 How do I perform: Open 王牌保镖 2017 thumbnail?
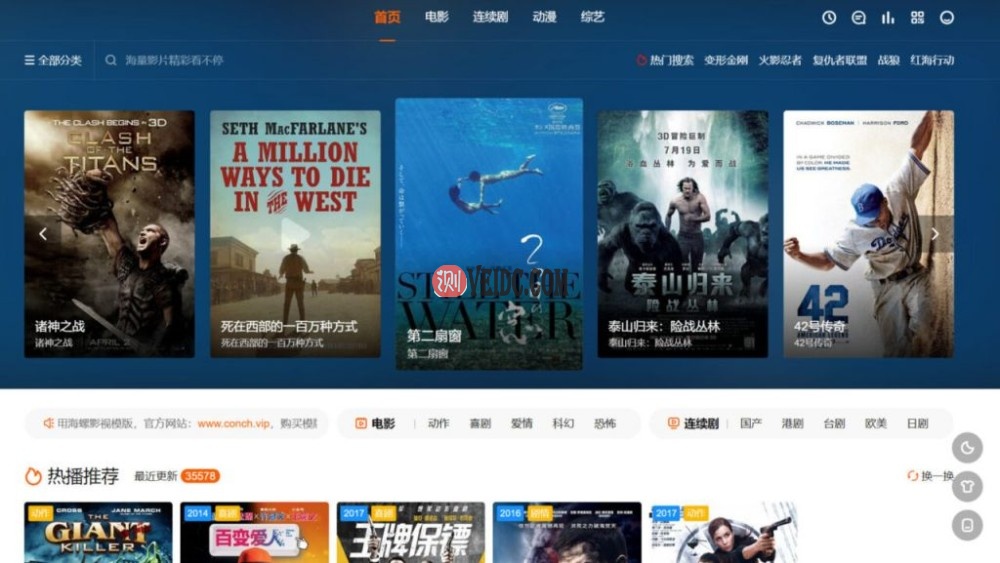click(411, 532)
